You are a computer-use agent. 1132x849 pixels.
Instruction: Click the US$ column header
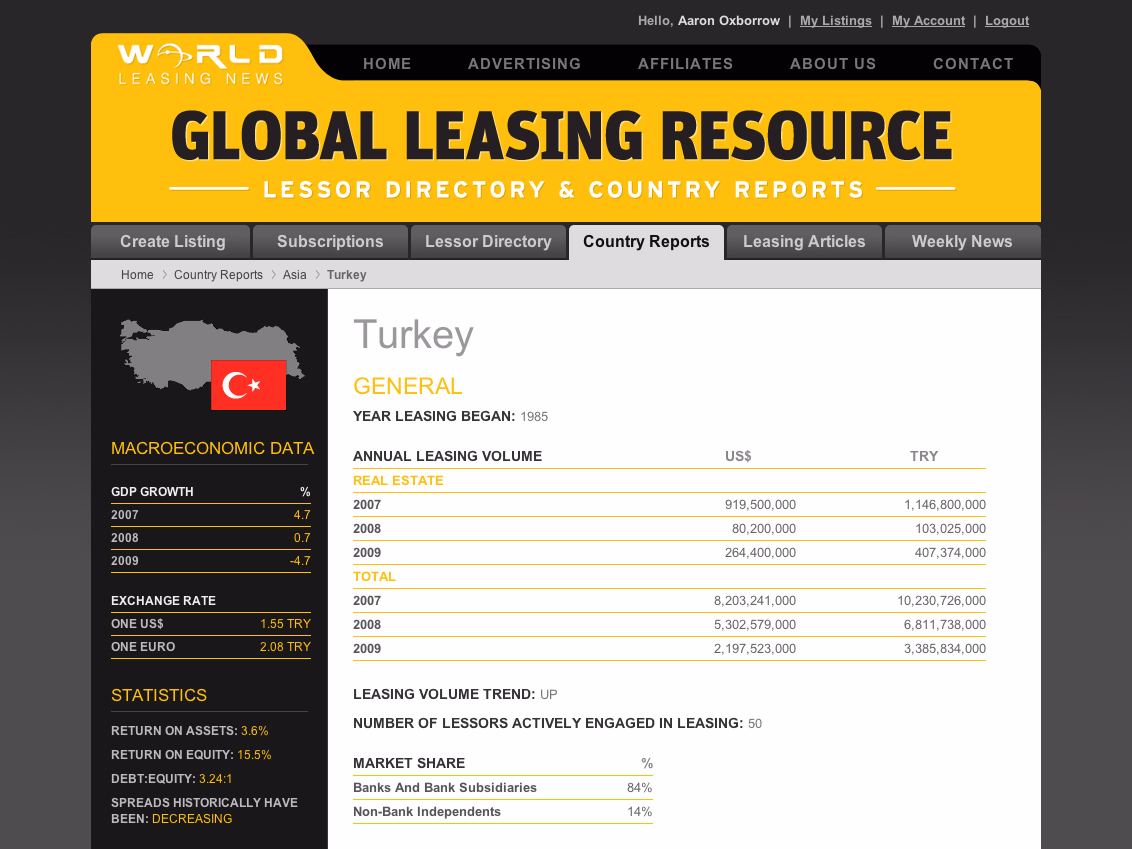(x=738, y=456)
